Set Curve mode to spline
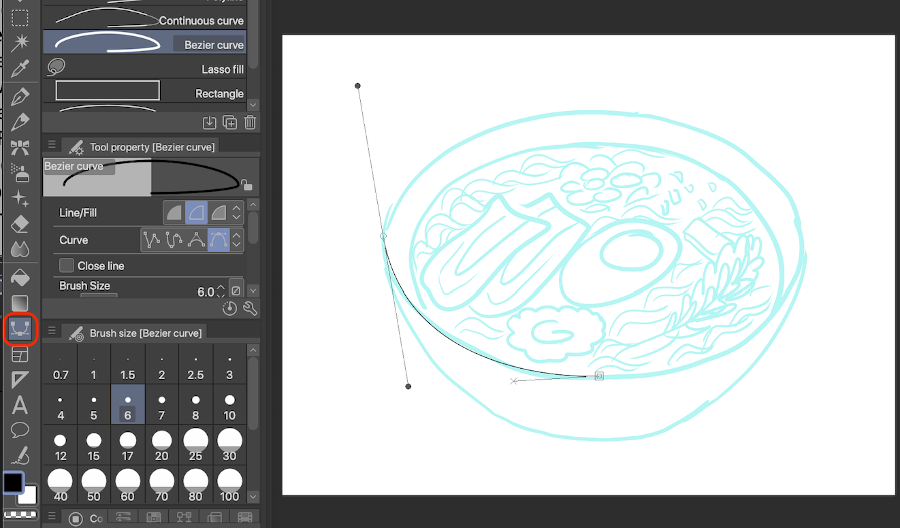The width and height of the screenshot is (900, 528). click(174, 240)
